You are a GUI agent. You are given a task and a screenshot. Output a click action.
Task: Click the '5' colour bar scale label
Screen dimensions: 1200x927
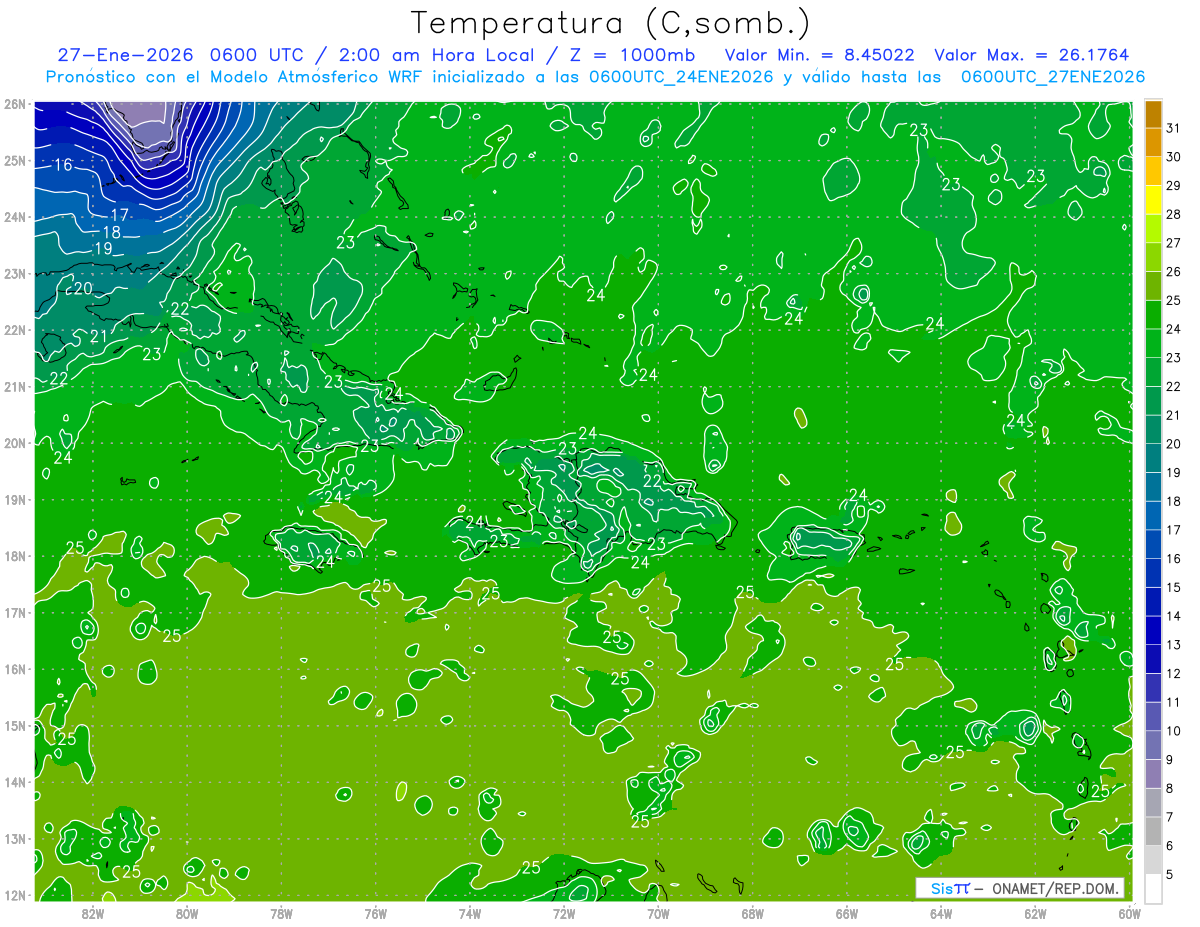(1170, 874)
